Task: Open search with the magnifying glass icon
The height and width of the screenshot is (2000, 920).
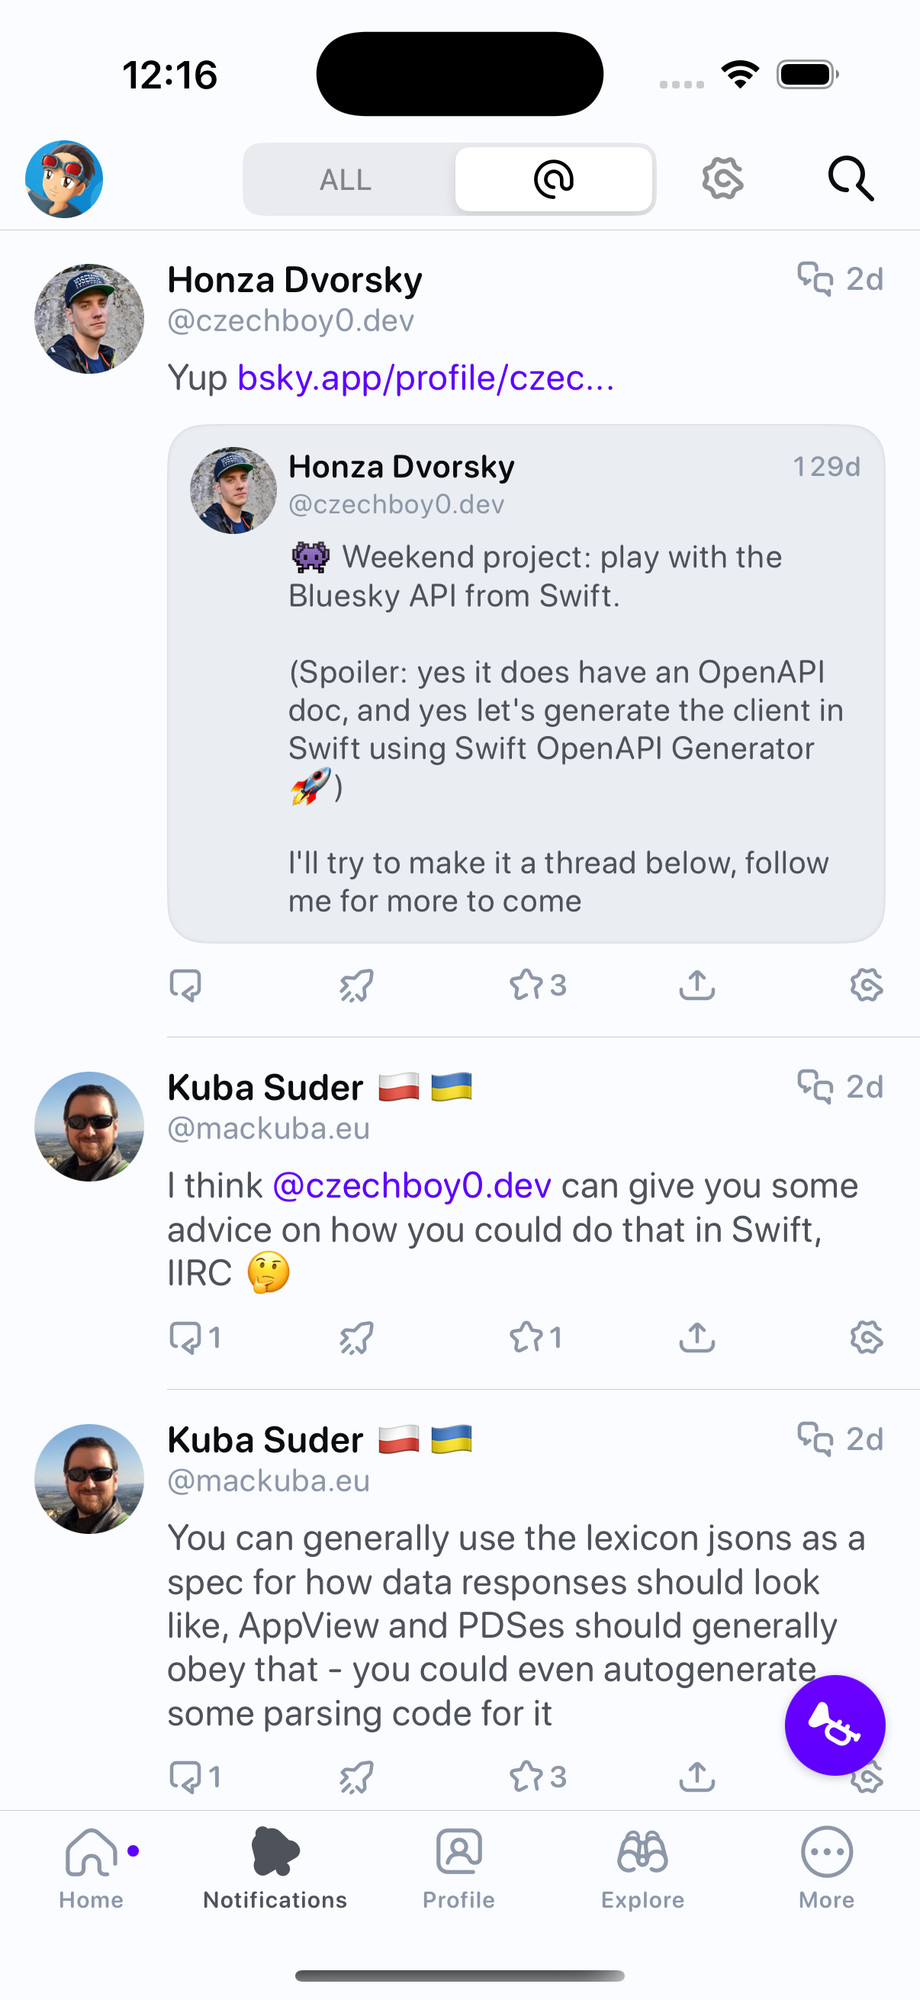Action: [x=851, y=179]
